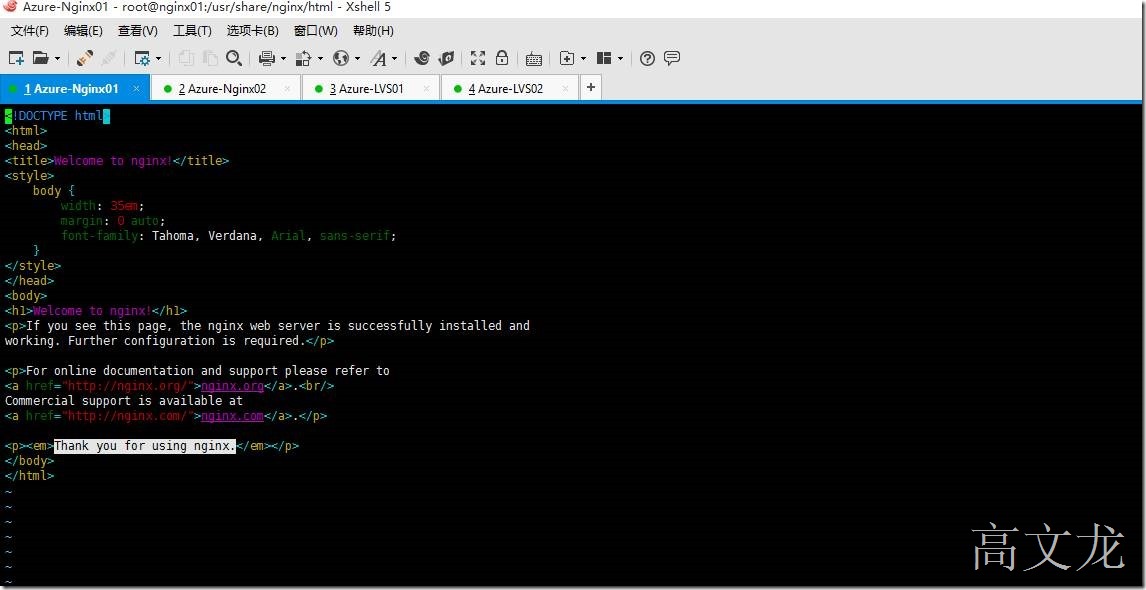1146x590 pixels.
Task: Click the Reconnect toolbar icon
Action: (85, 58)
